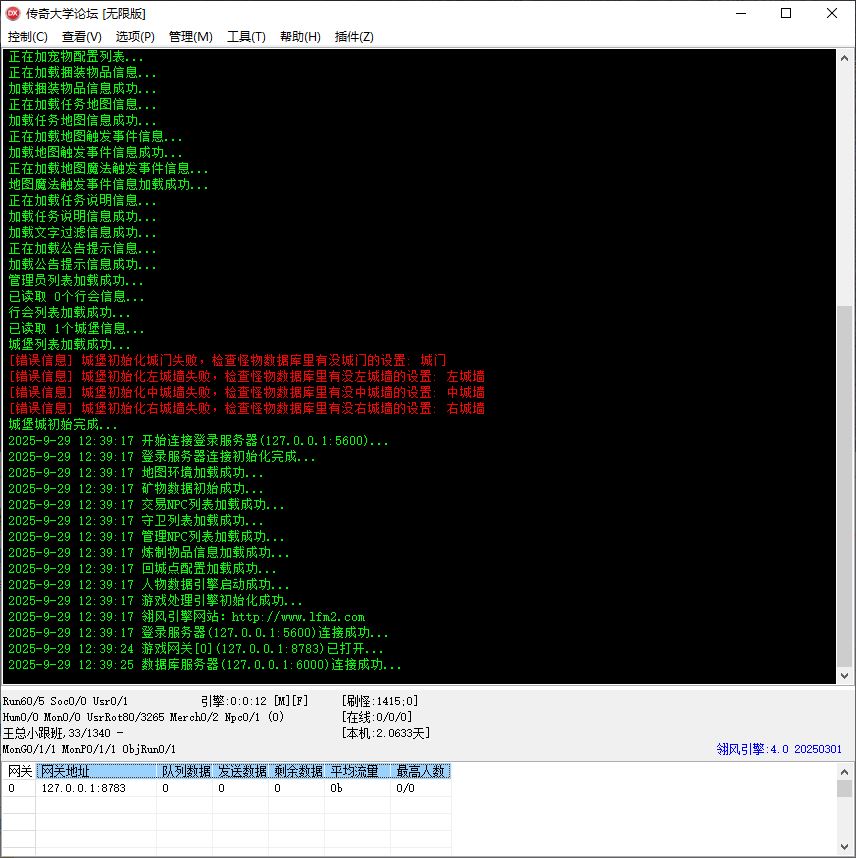Click the 翎风引擎:4.0 20250301 version label
Viewport: 856px width, 858px height.
click(779, 749)
